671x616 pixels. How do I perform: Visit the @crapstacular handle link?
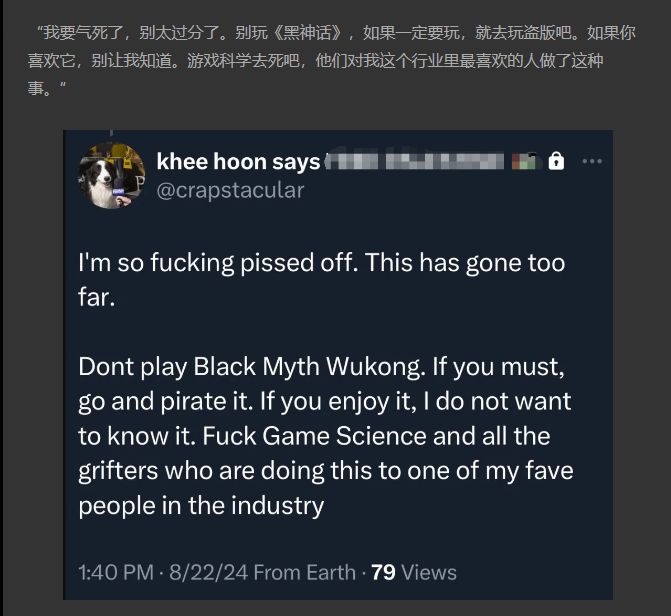(x=230, y=190)
